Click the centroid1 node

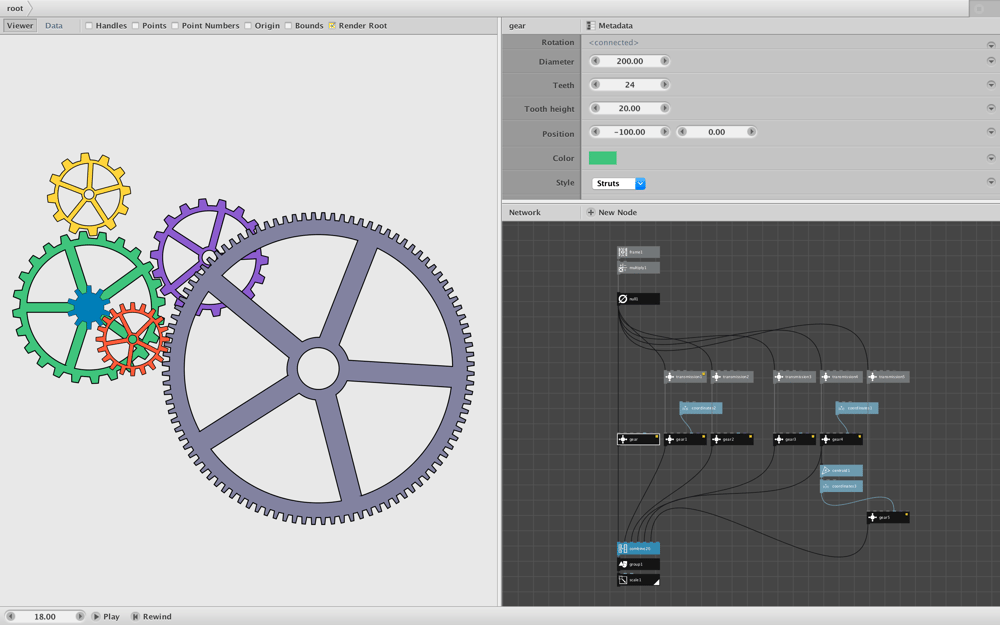pyautogui.click(x=842, y=471)
